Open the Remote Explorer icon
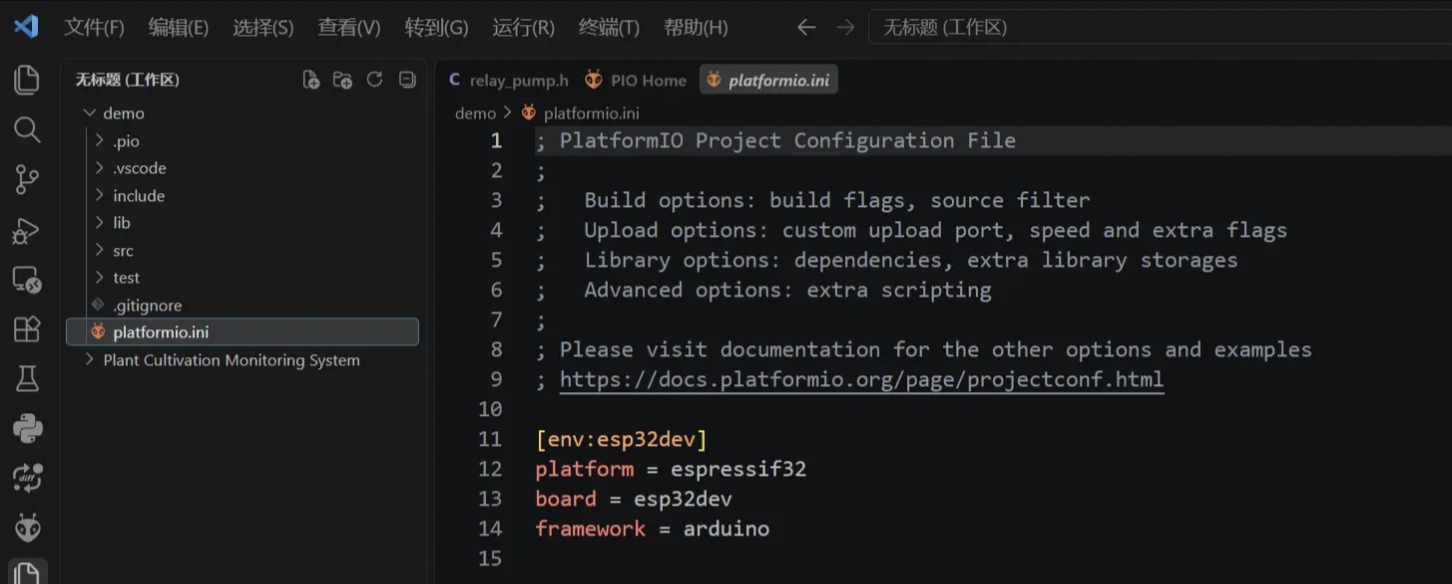Screen dimensions: 1452x584 pyautogui.click(x=26, y=281)
